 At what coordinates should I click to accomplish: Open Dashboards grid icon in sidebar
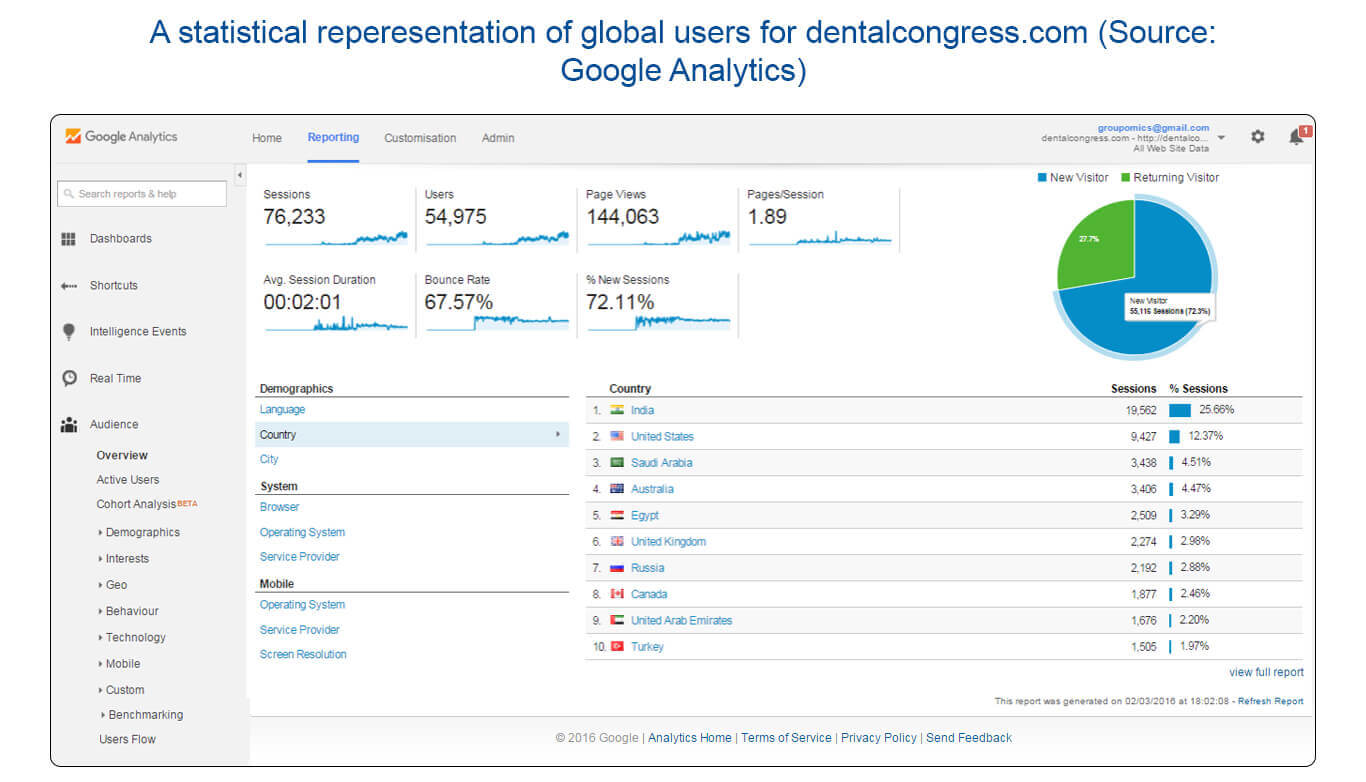click(68, 239)
